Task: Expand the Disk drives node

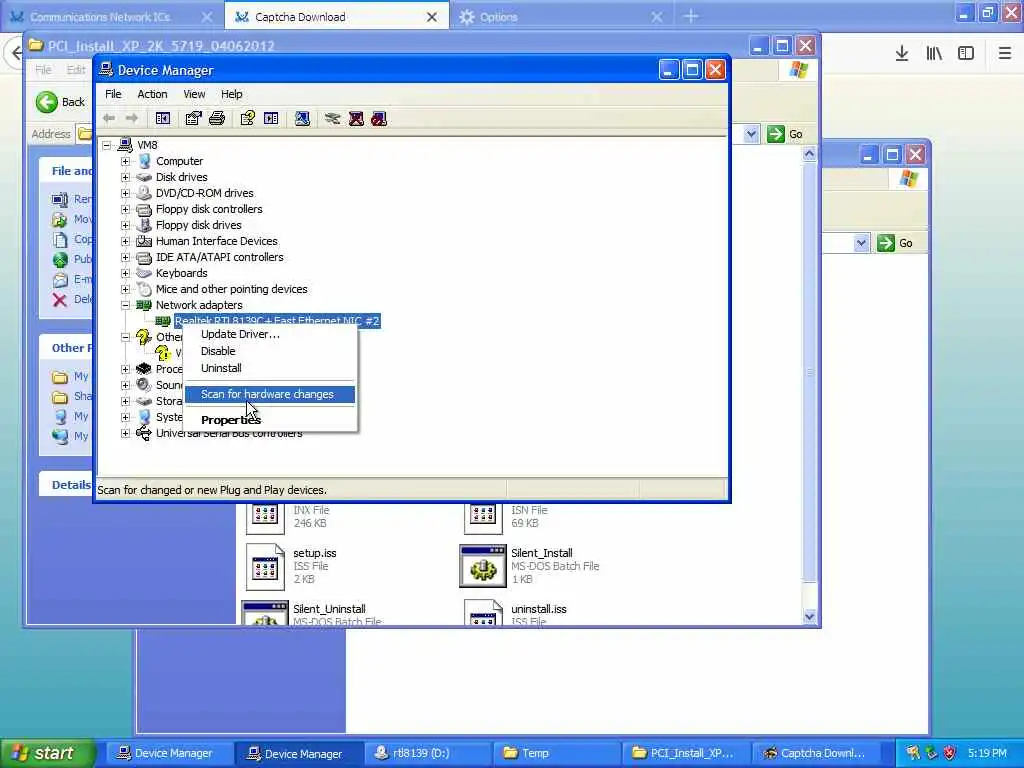Action: (x=125, y=177)
